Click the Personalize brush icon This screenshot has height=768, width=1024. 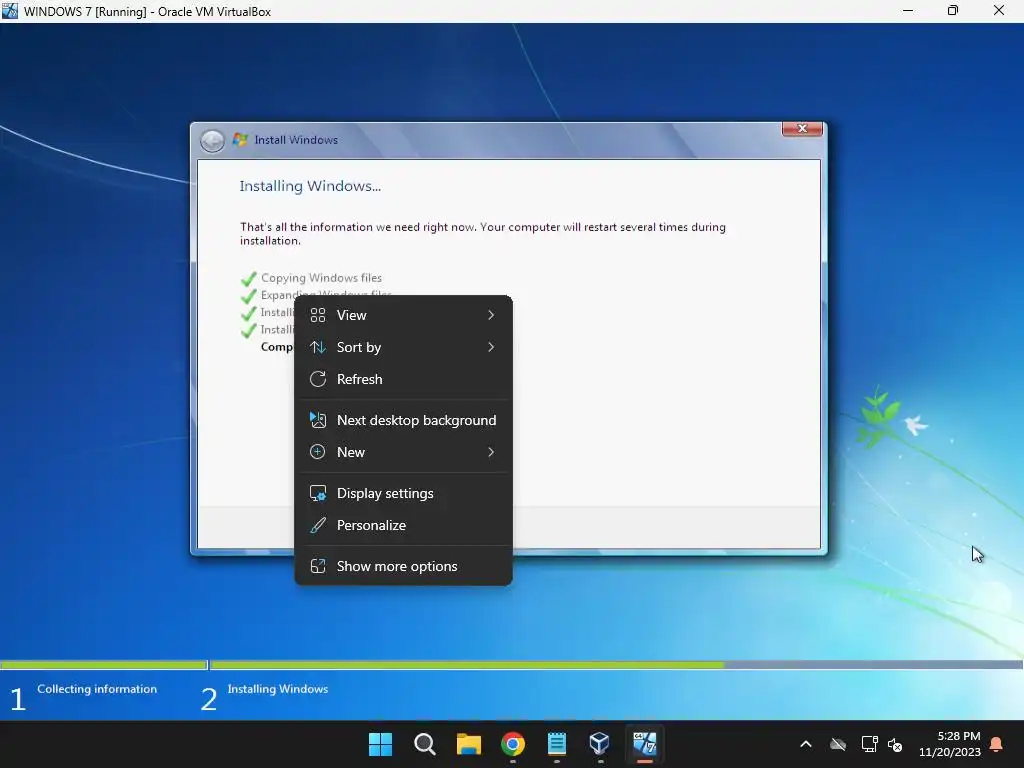click(318, 526)
